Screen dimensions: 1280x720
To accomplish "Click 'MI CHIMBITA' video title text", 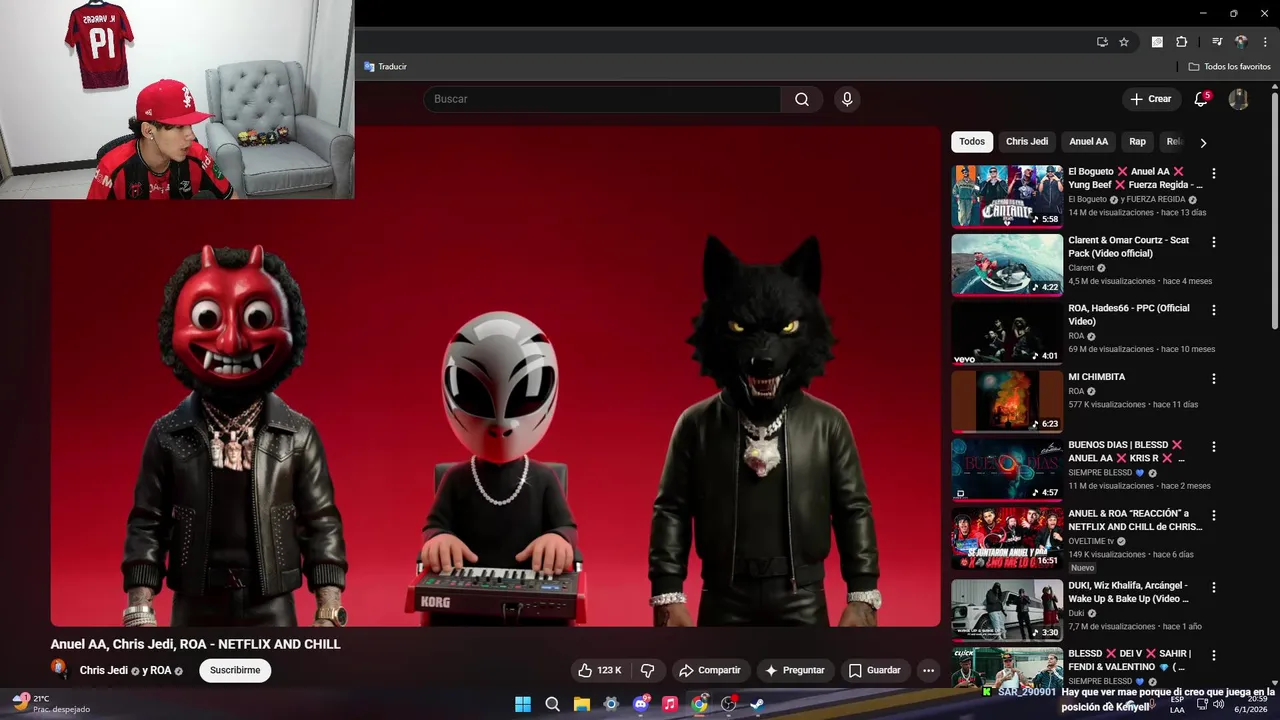I will point(1096,377).
